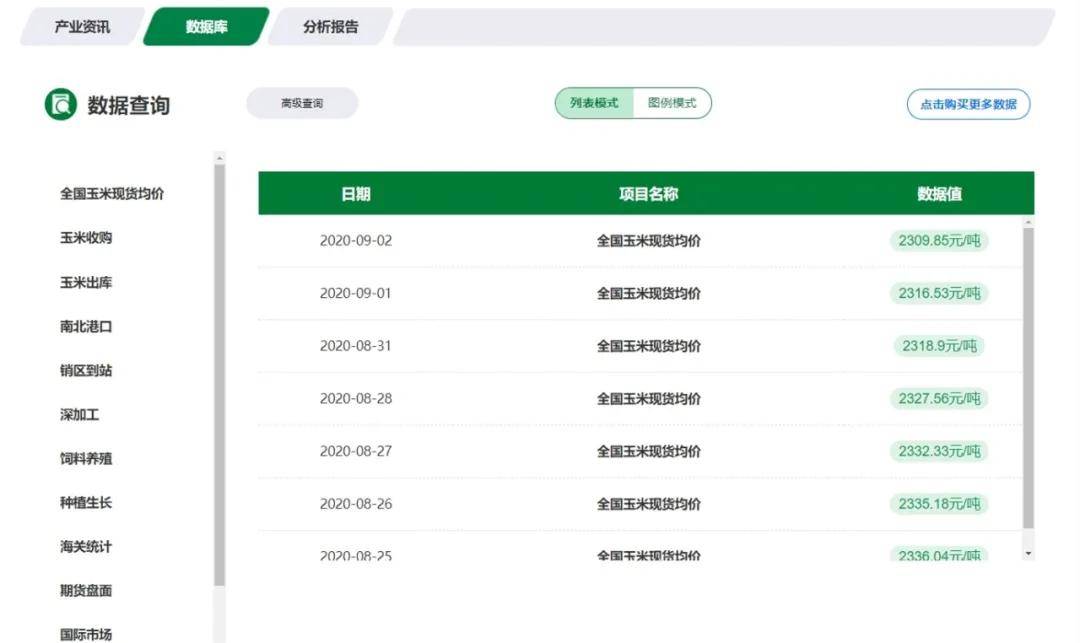The height and width of the screenshot is (643, 1080).
Task: Switch to the 分析报告 tab
Action: (329, 26)
